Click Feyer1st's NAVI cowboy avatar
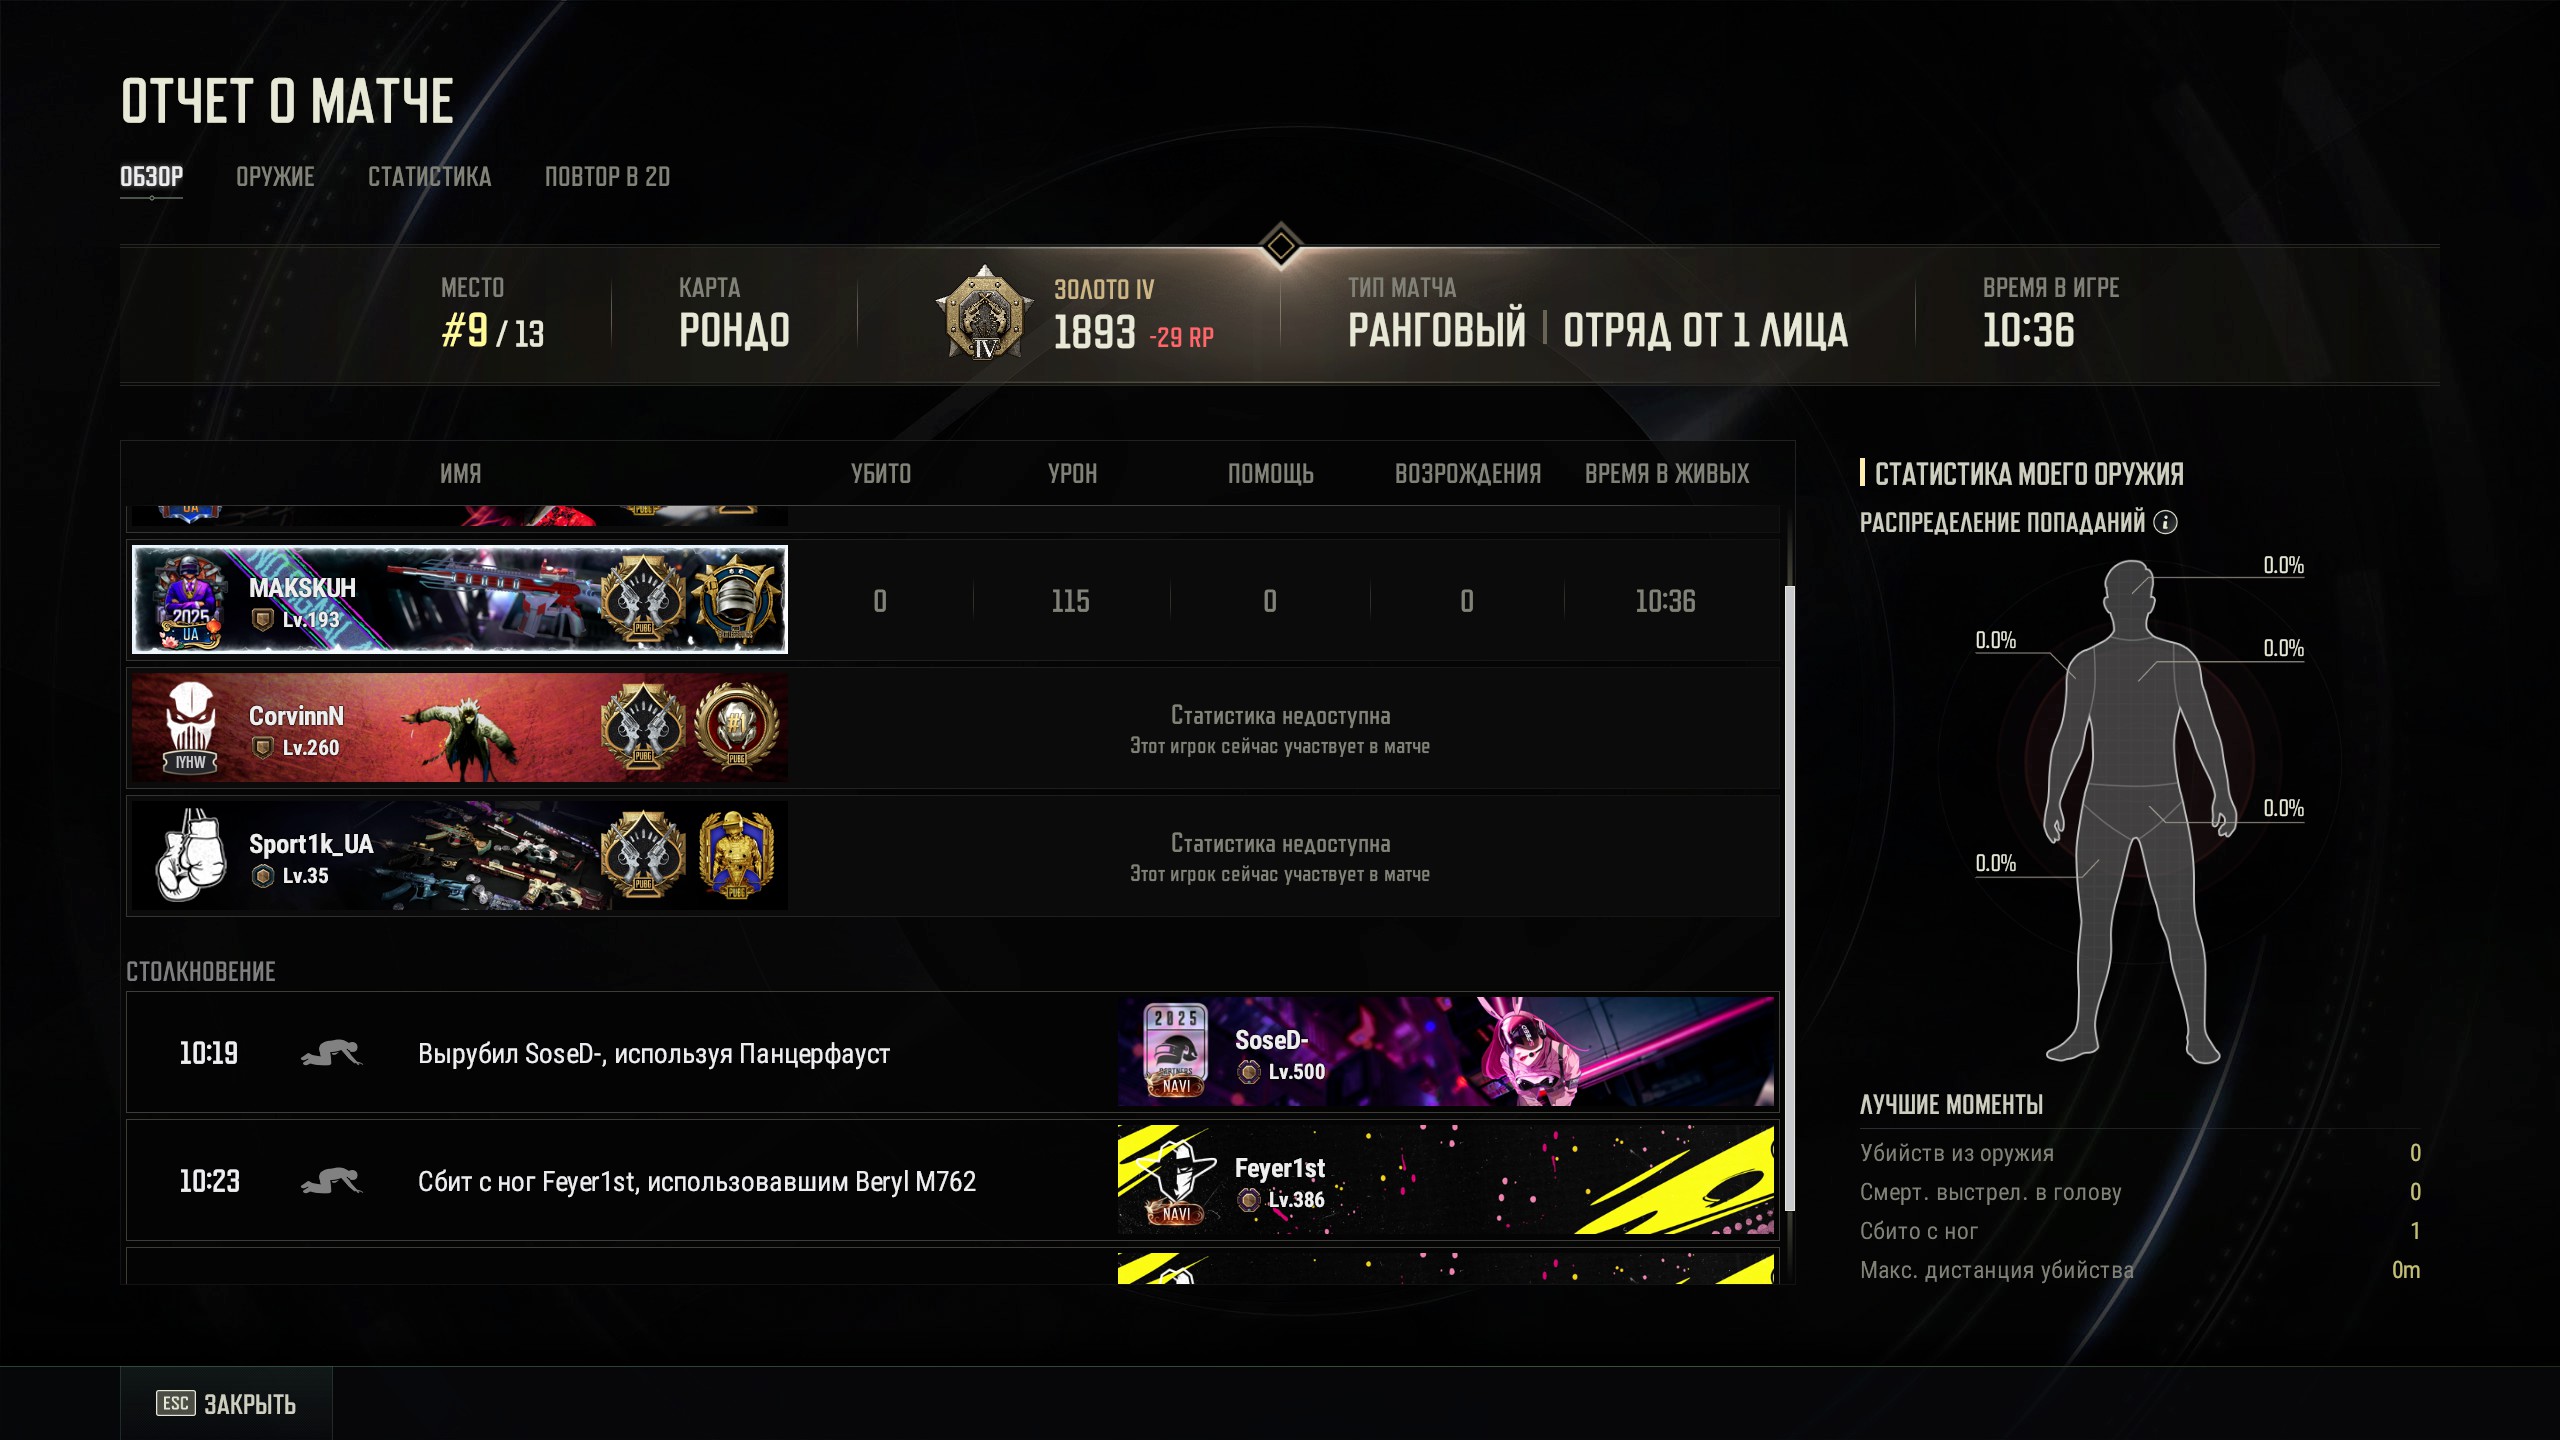2560x1440 pixels. (1176, 1181)
